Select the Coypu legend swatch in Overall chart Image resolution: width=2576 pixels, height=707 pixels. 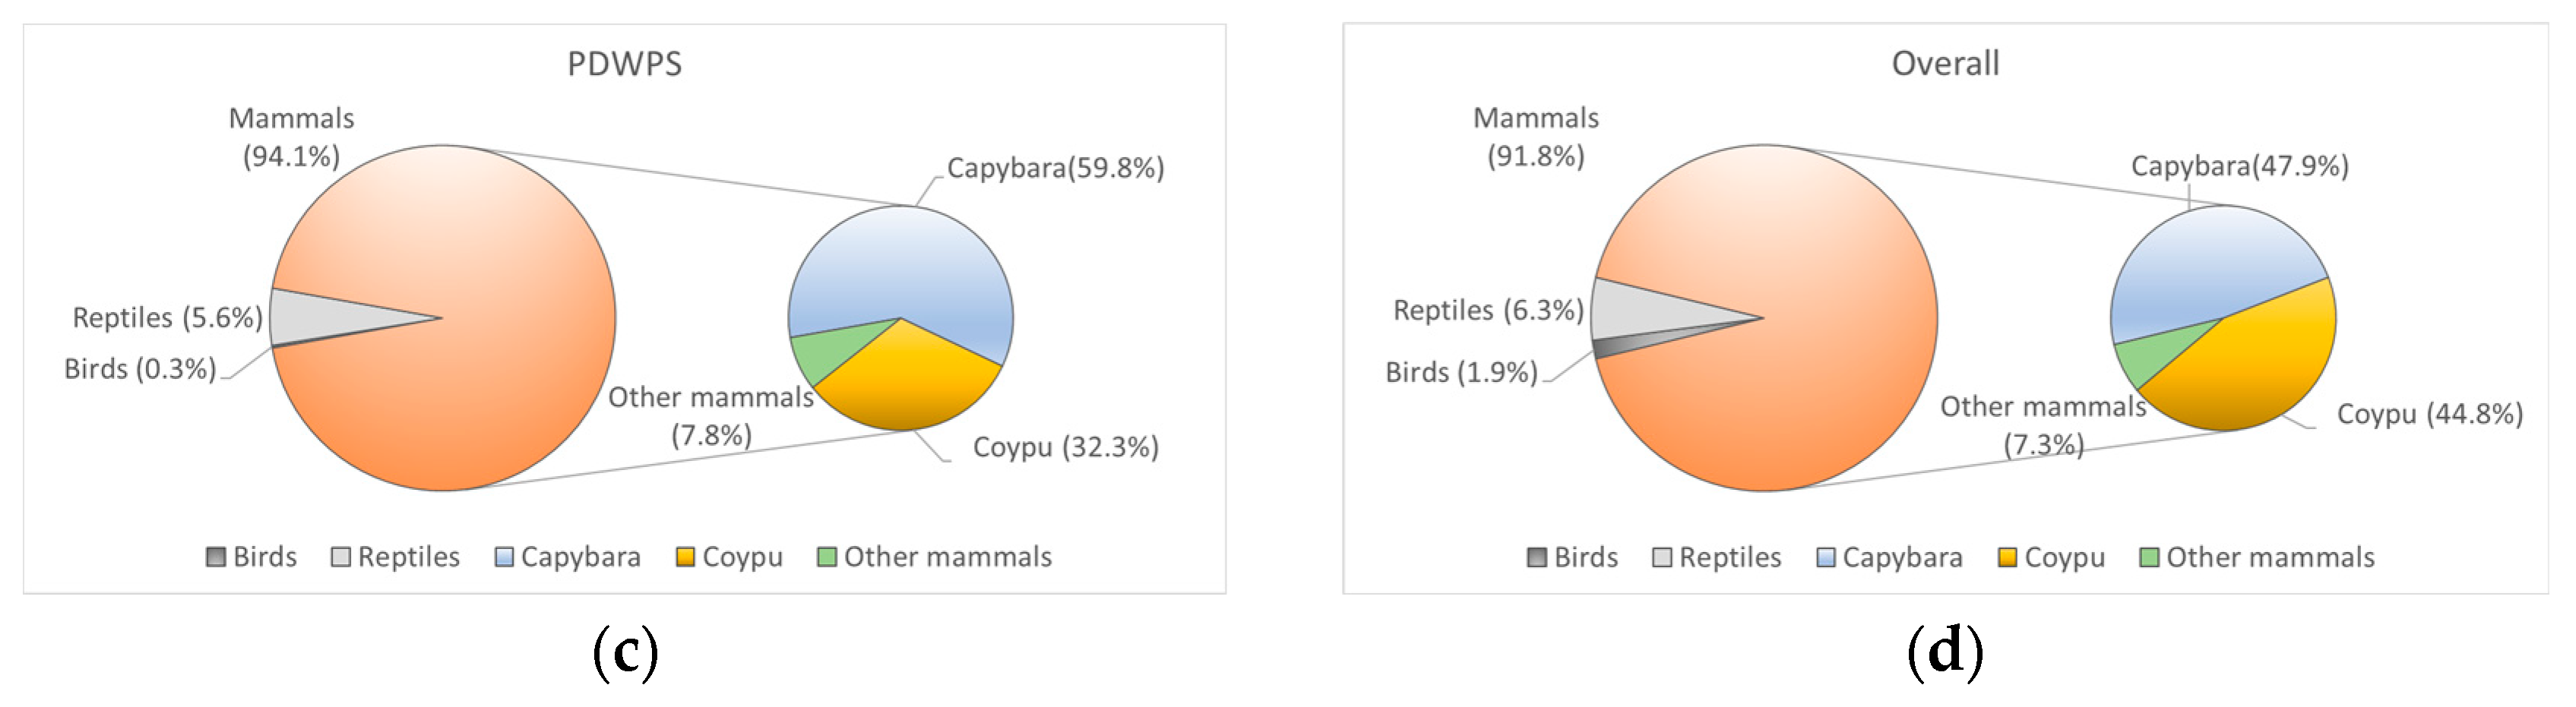point(2007,557)
